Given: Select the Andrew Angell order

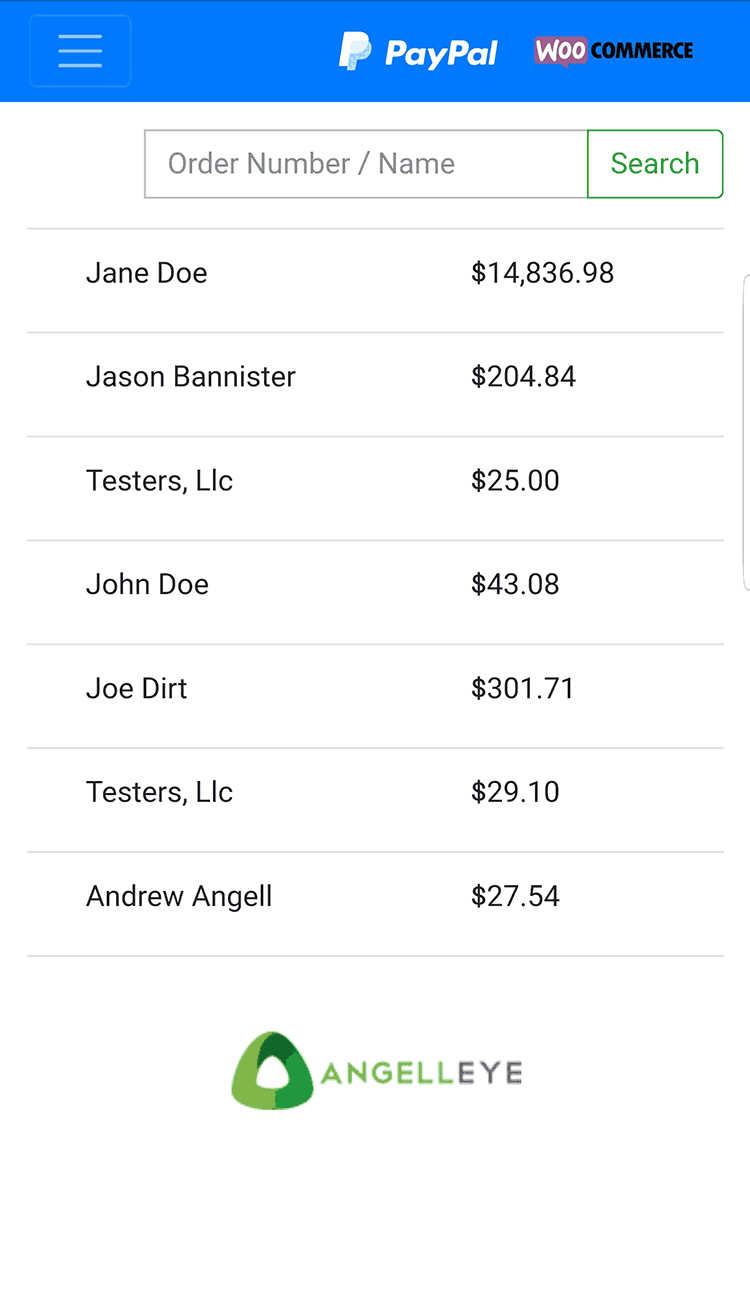Looking at the screenshot, I should pos(179,897).
